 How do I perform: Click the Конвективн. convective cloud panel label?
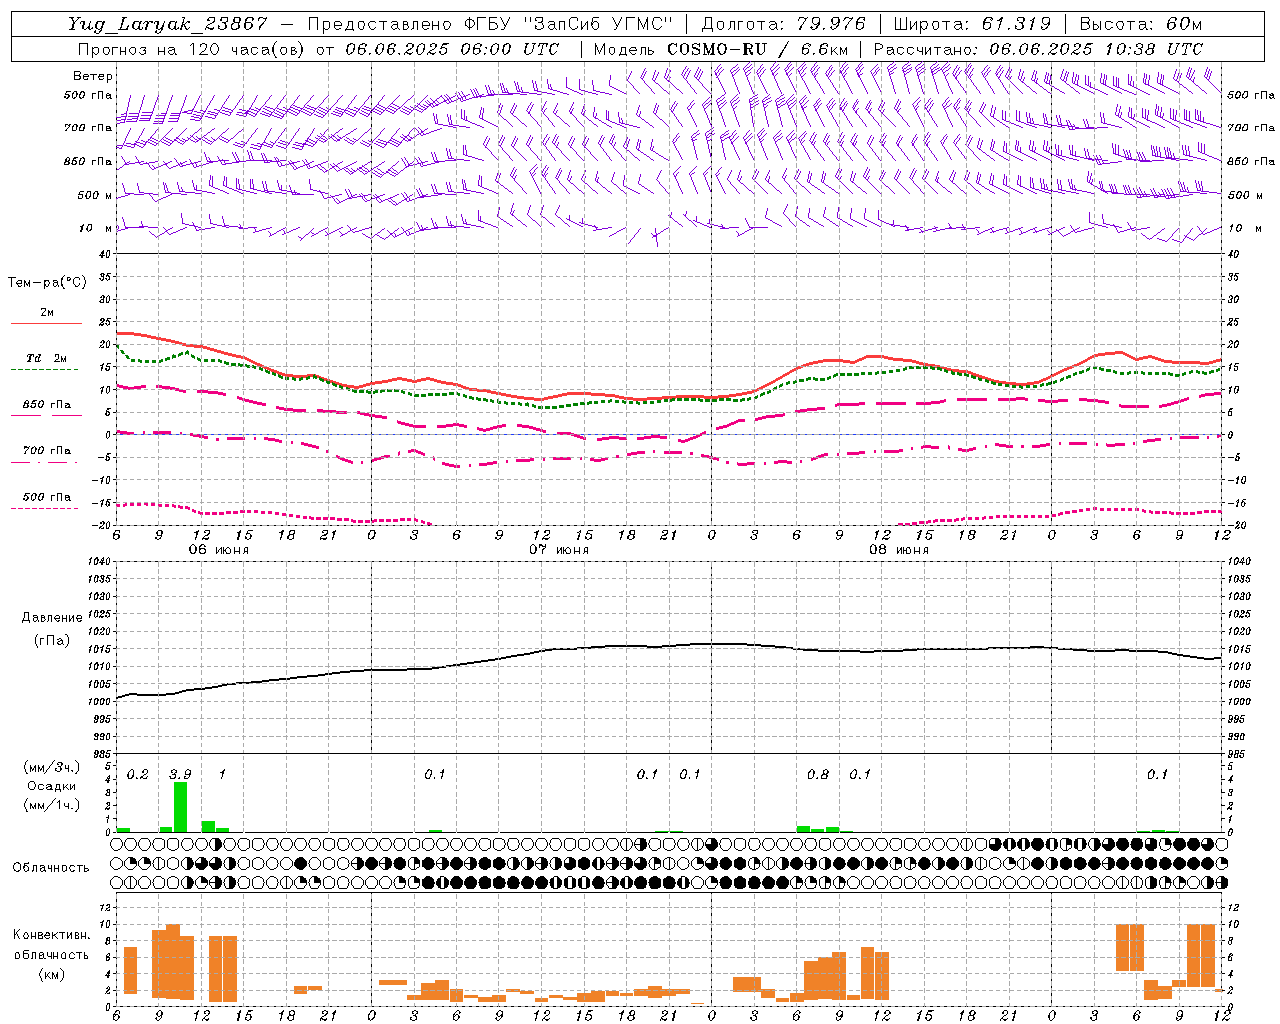coord(52,935)
